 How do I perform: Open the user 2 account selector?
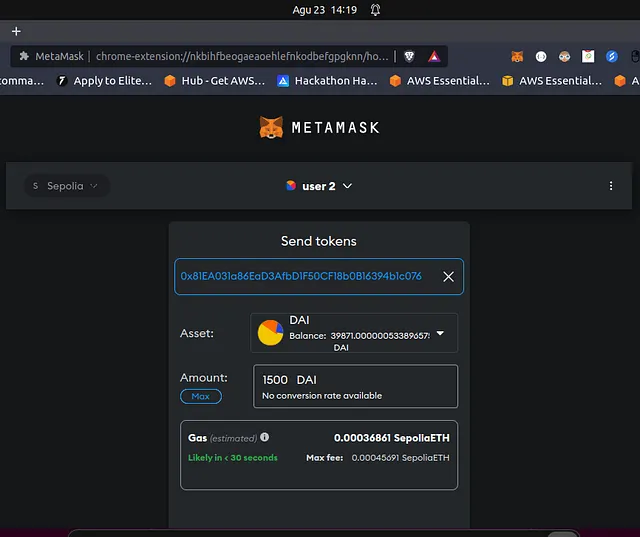[319, 186]
